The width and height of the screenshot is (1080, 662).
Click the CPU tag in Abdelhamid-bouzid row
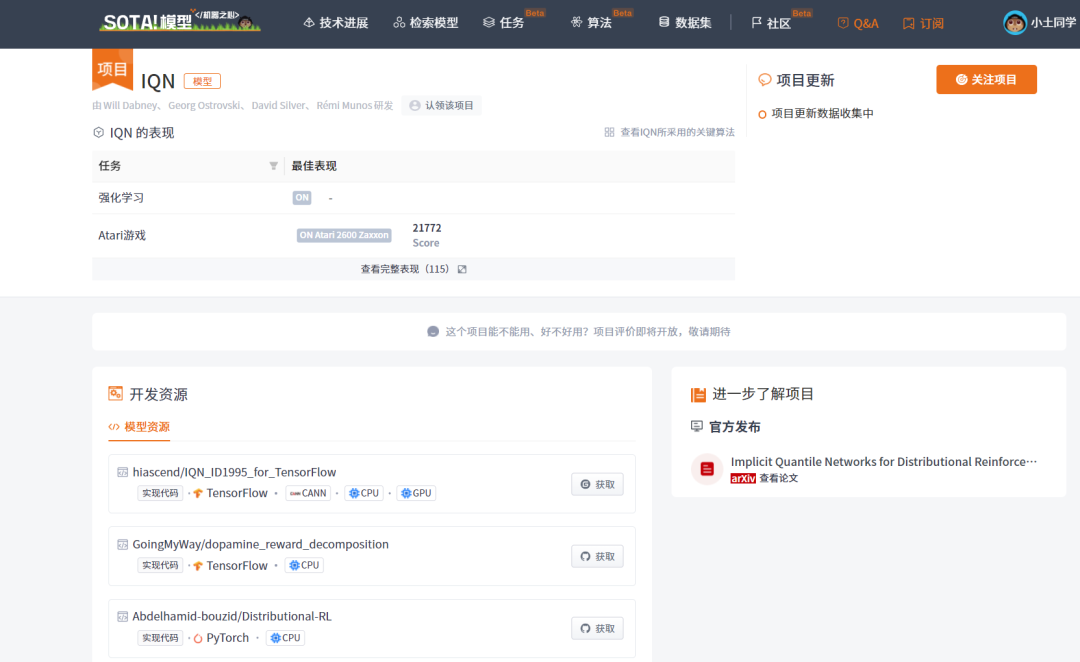(285, 638)
